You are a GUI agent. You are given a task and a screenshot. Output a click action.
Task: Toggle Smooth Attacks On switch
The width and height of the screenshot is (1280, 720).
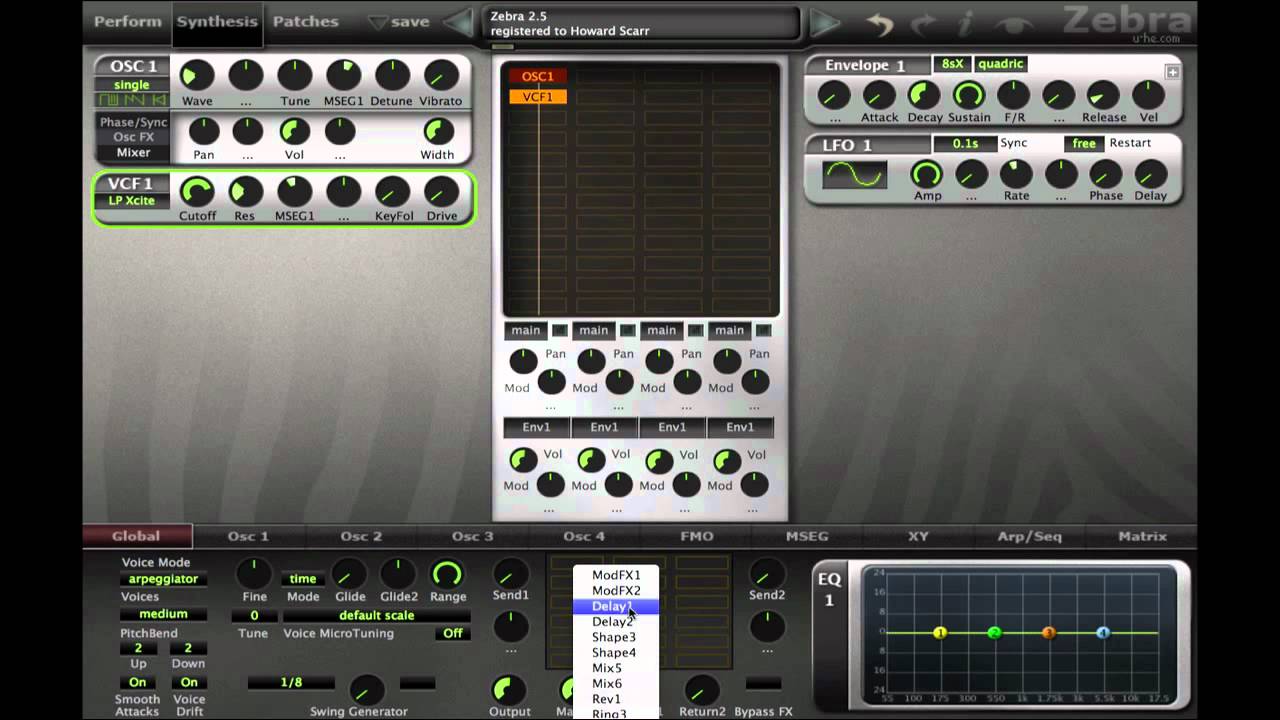click(137, 682)
